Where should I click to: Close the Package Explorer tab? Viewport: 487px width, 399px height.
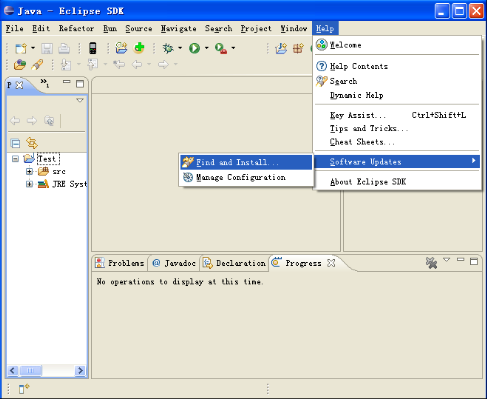pyautogui.click(x=20, y=85)
